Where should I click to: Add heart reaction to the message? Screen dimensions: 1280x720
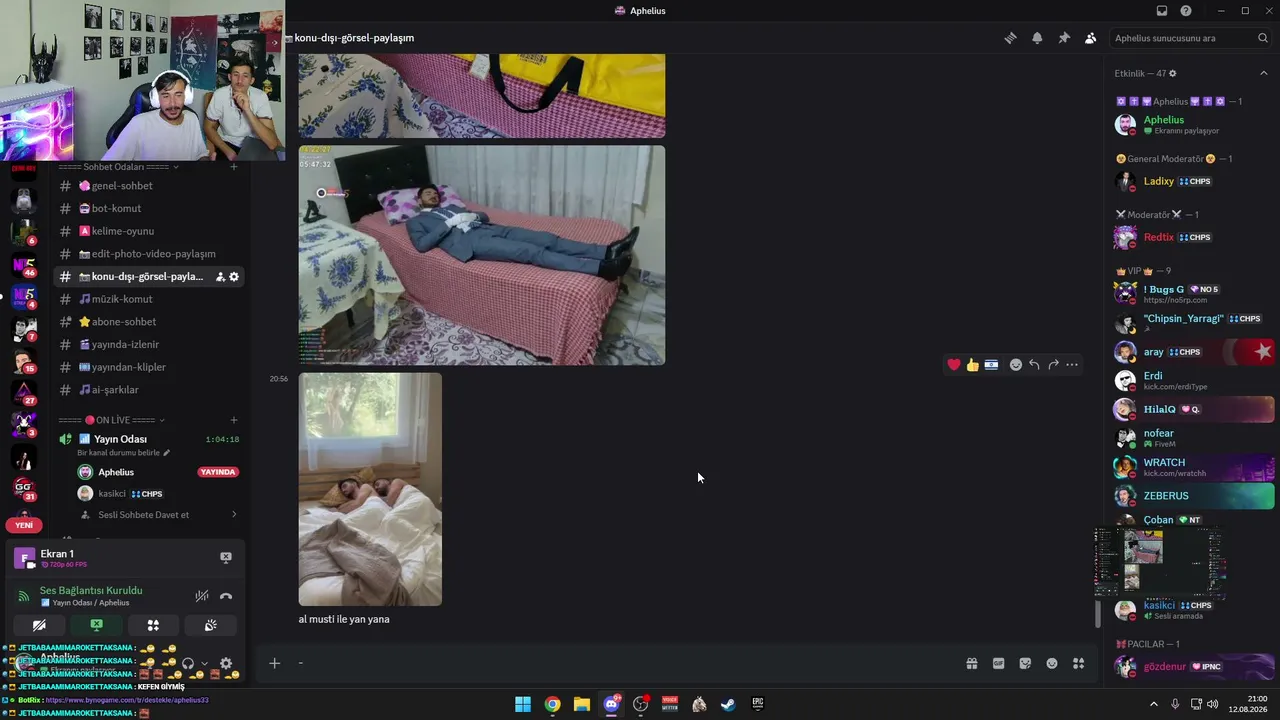point(954,365)
